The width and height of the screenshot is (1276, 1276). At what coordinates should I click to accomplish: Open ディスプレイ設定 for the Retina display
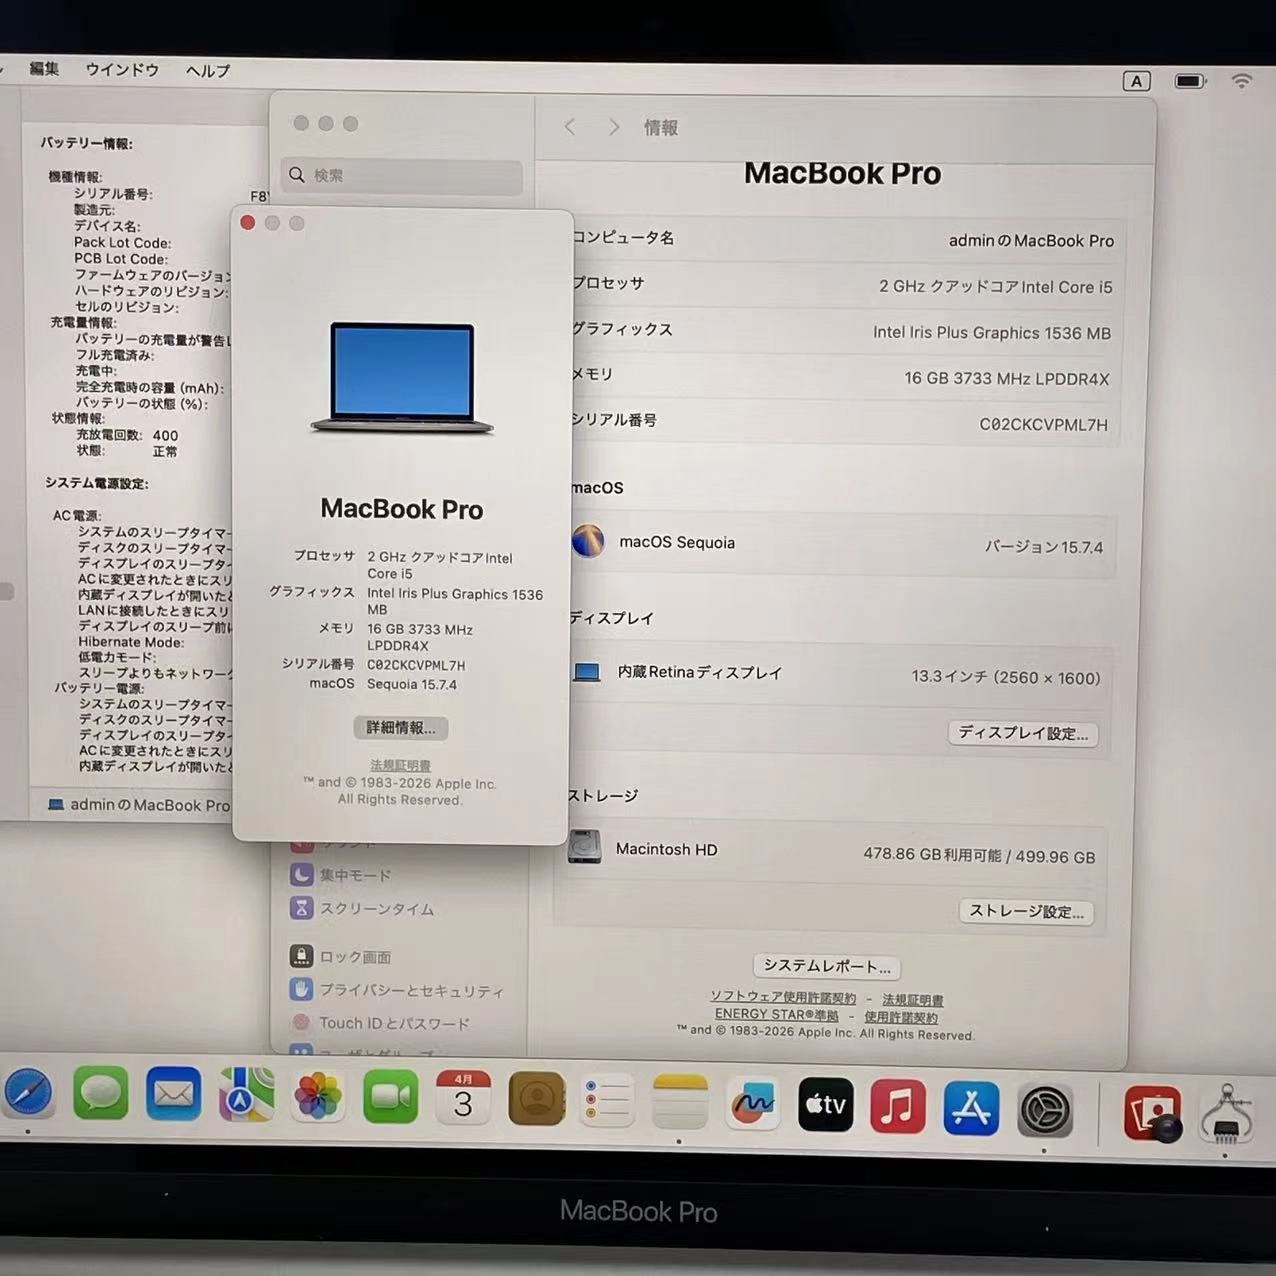click(x=1022, y=733)
